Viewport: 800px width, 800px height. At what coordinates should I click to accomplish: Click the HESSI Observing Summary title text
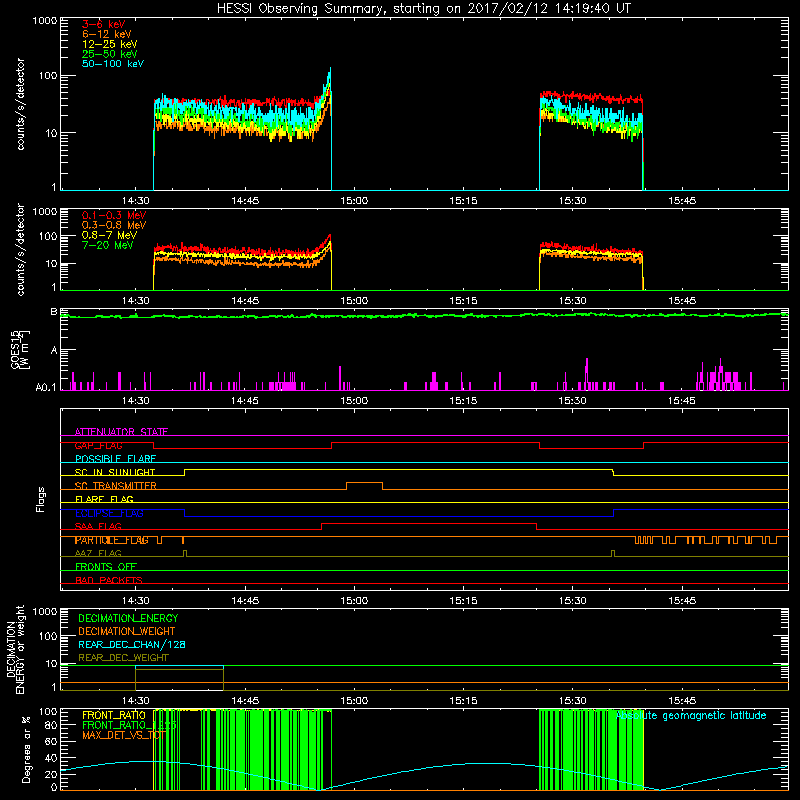coord(423,9)
